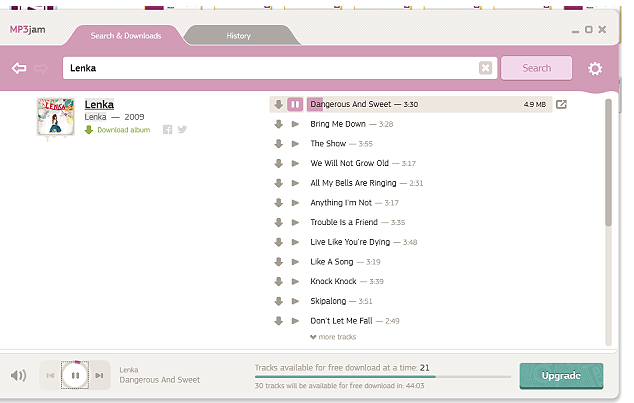This screenshot has width=634, height=403.
Task: Pause Dangerous And Sweet in track list
Action: 295,104
